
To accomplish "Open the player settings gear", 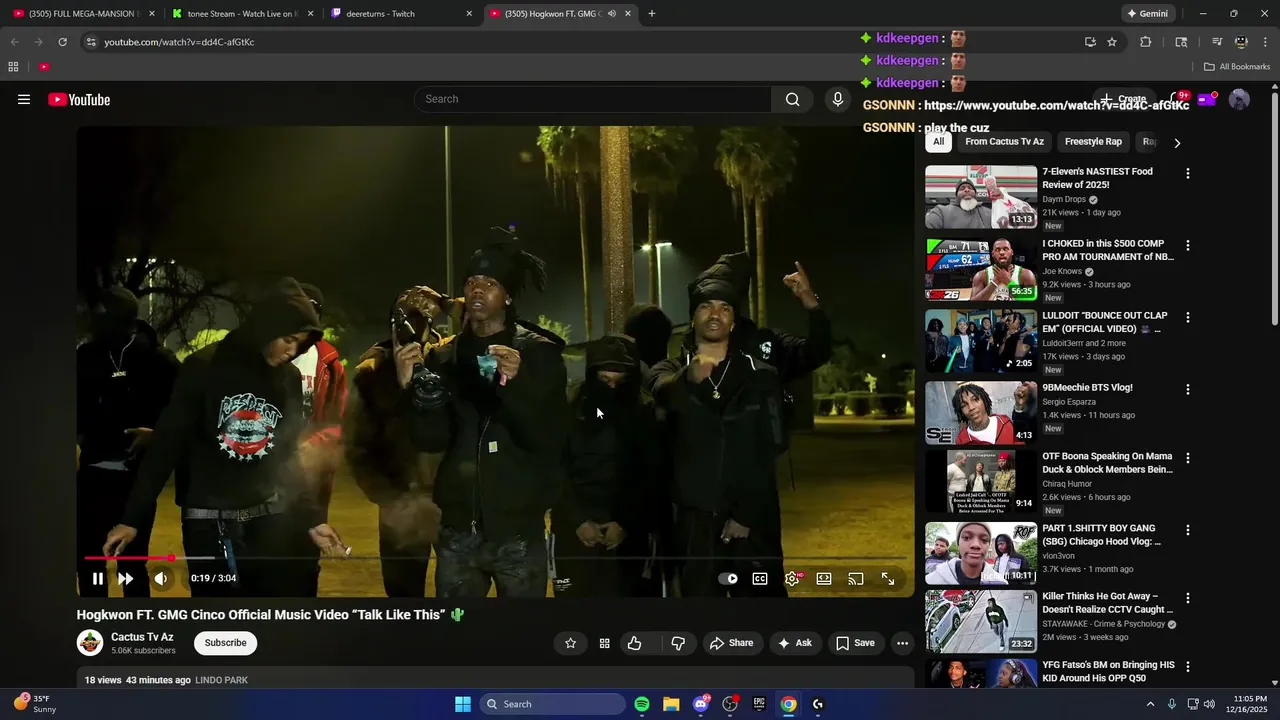I will [x=792, y=578].
